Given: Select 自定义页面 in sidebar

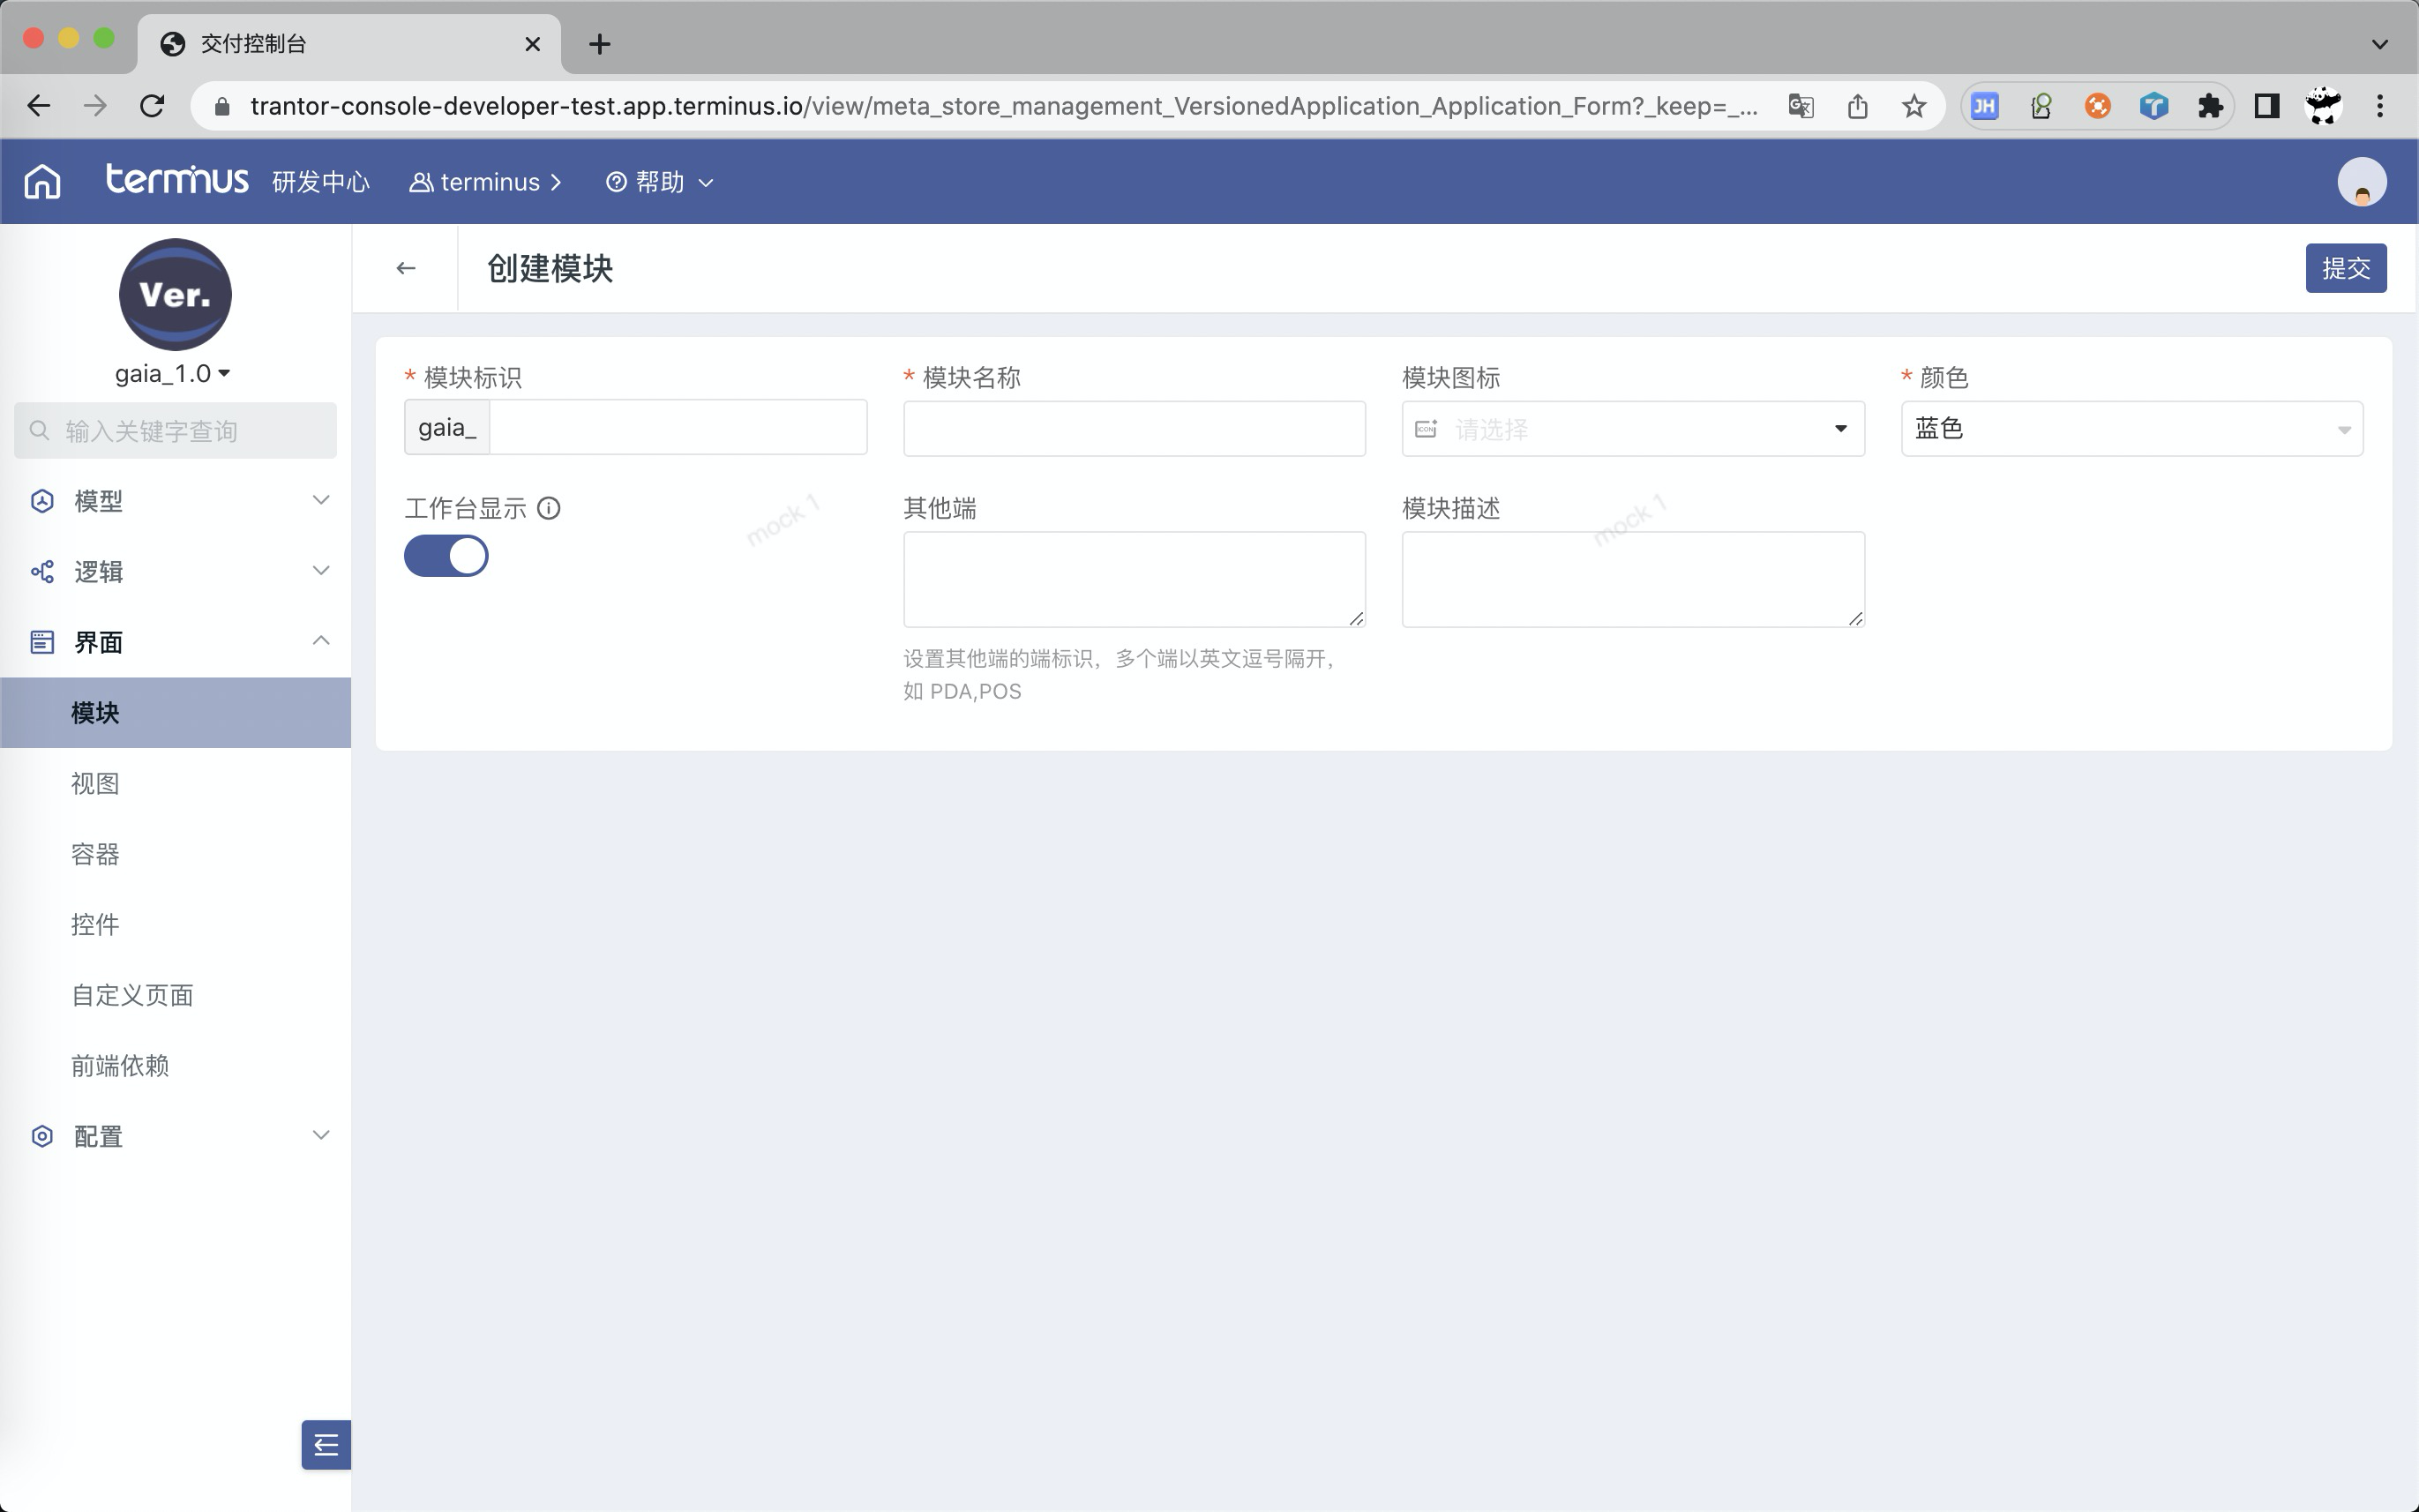Looking at the screenshot, I should tap(132, 995).
